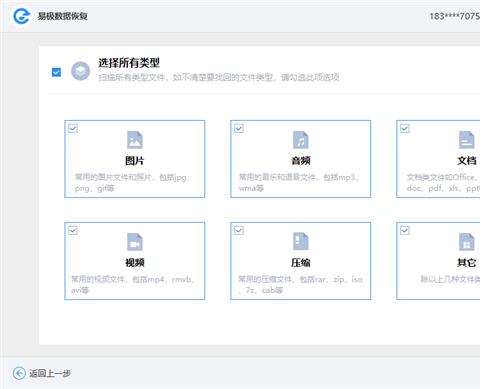Click the document file icon in 文档 card
The image size is (480, 389).
click(467, 140)
